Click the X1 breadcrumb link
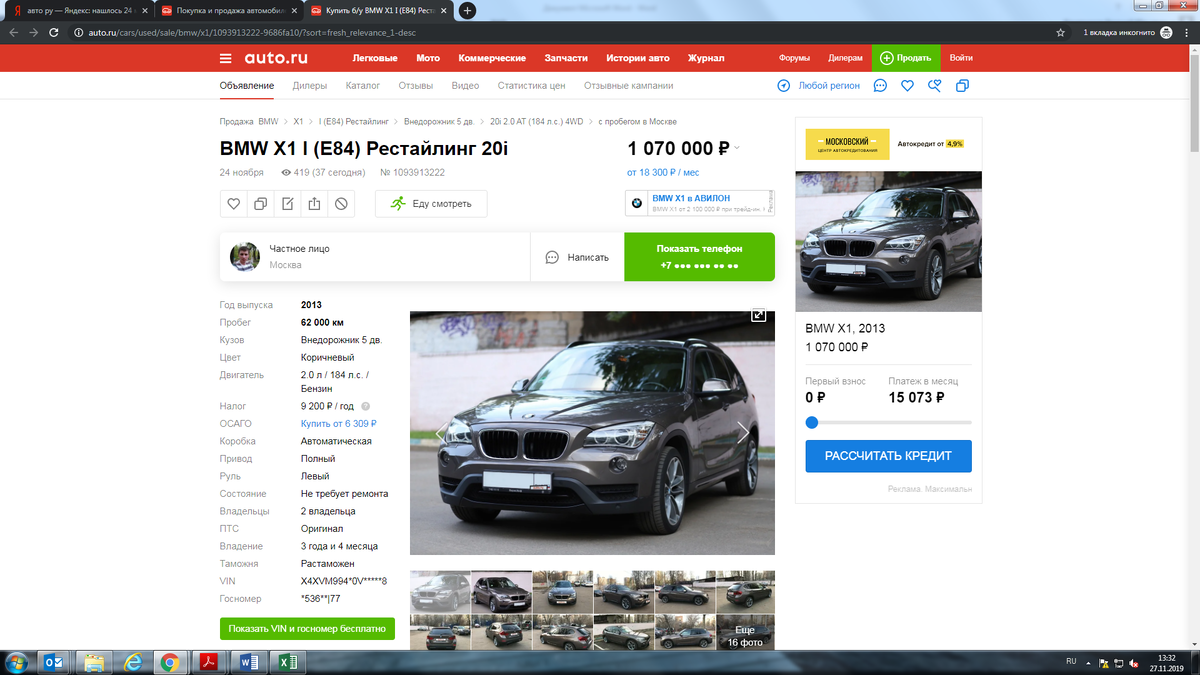 click(298, 122)
